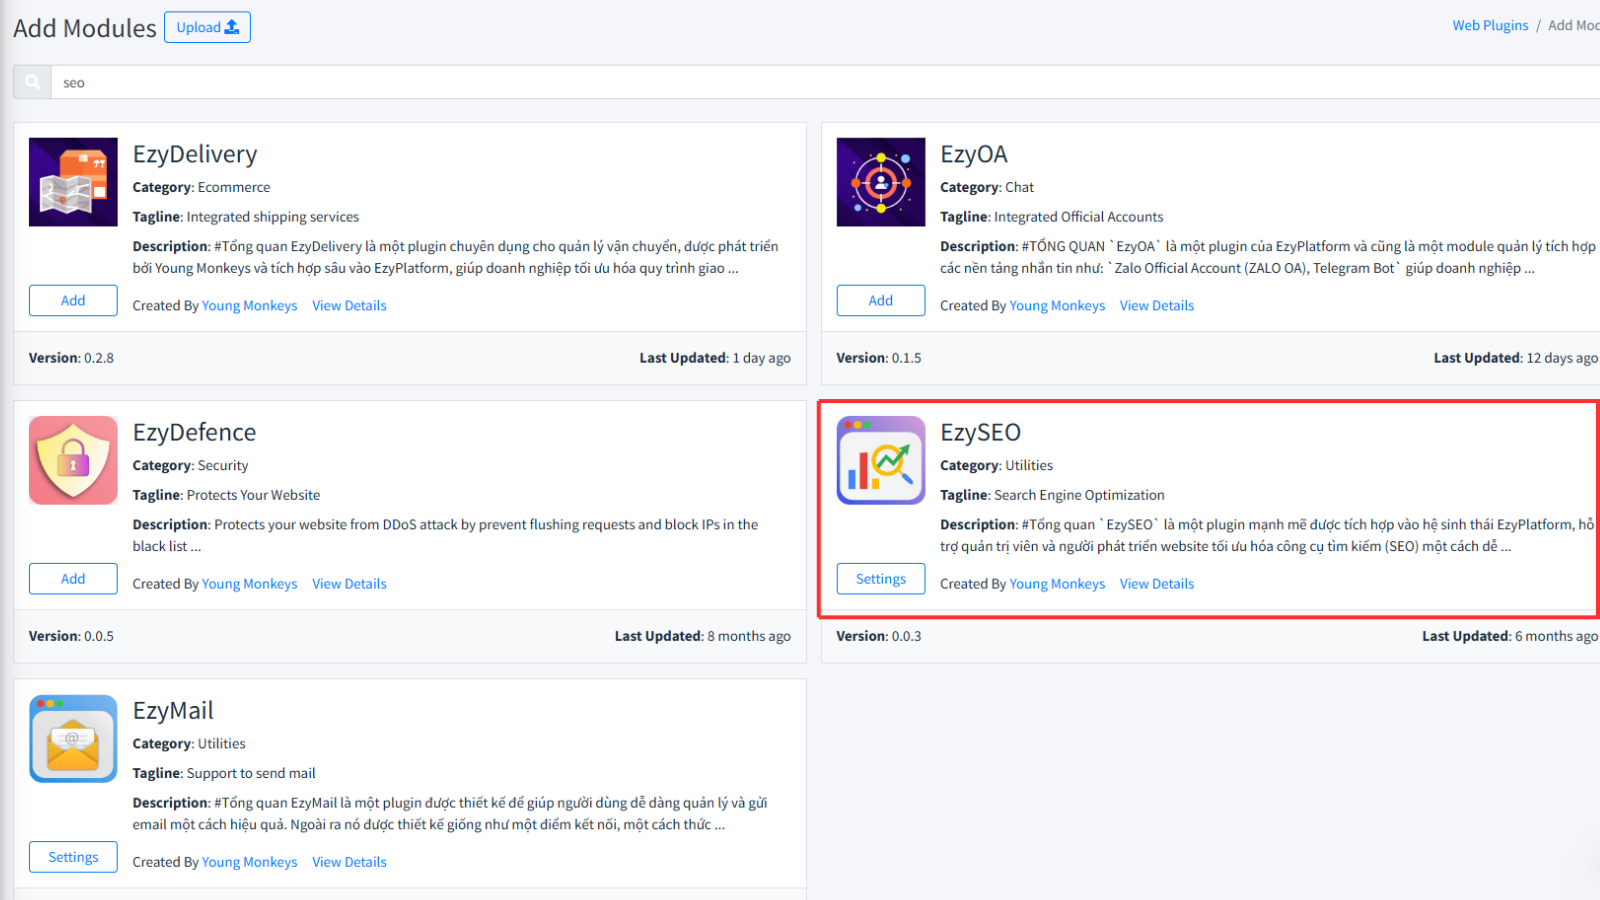
Task: Click 'Tagline: Integrated shipping services'
Action: (x=246, y=216)
